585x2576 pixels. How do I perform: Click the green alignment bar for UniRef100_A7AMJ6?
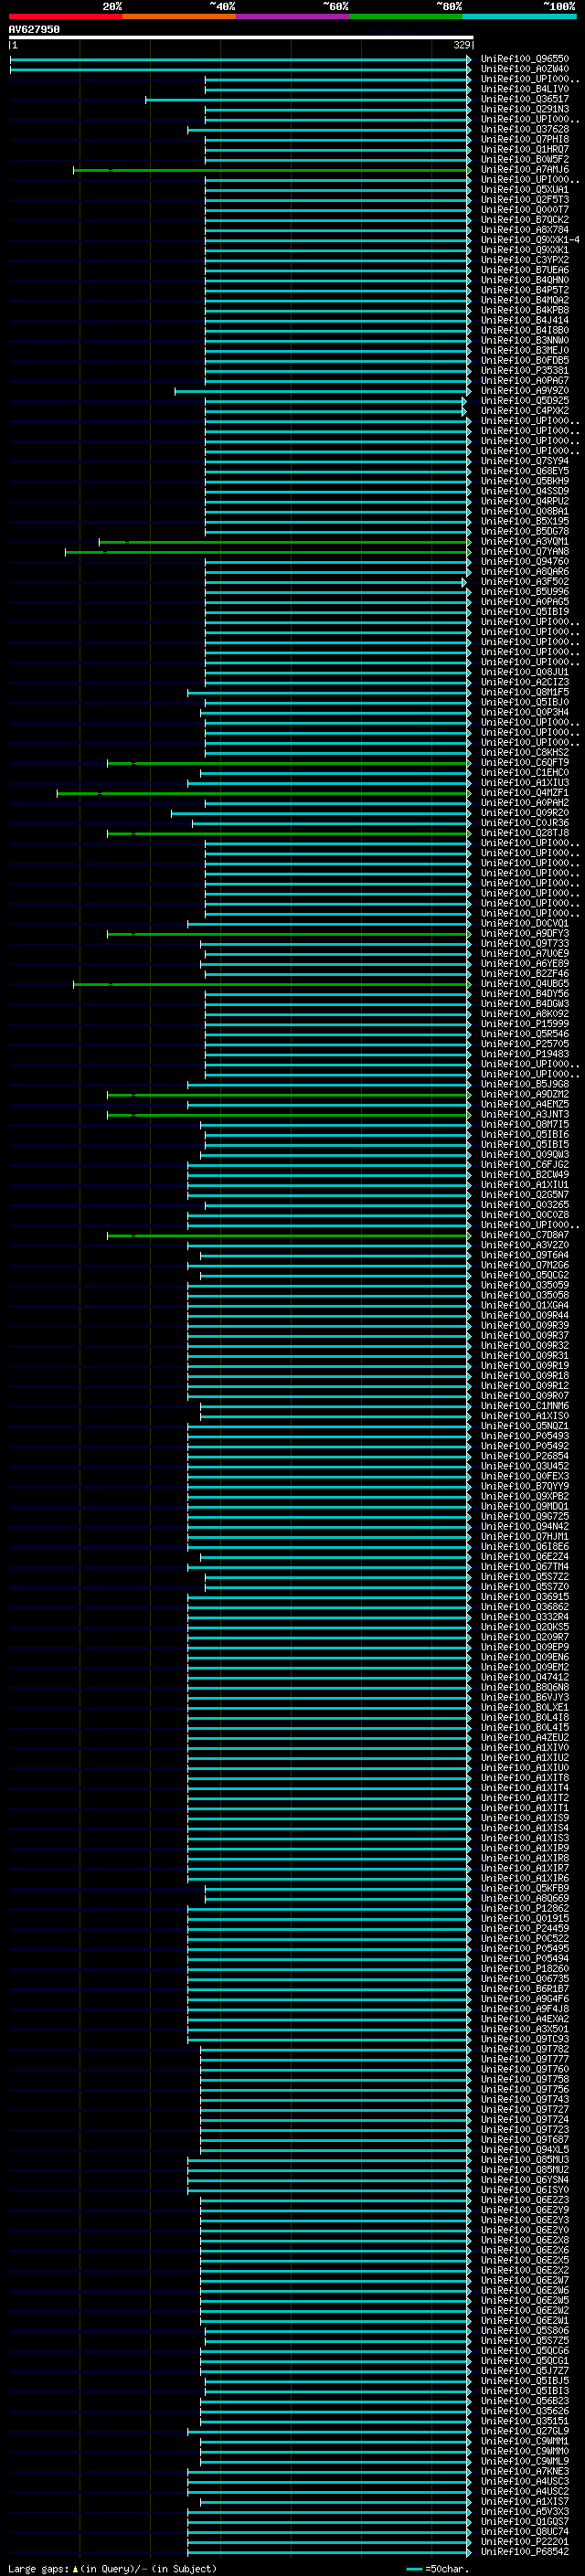[271, 170]
